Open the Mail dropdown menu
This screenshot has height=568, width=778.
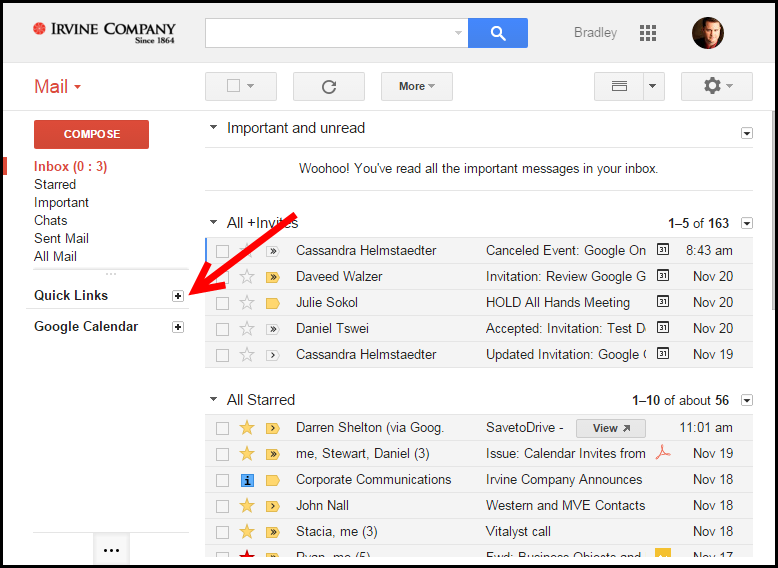point(58,87)
